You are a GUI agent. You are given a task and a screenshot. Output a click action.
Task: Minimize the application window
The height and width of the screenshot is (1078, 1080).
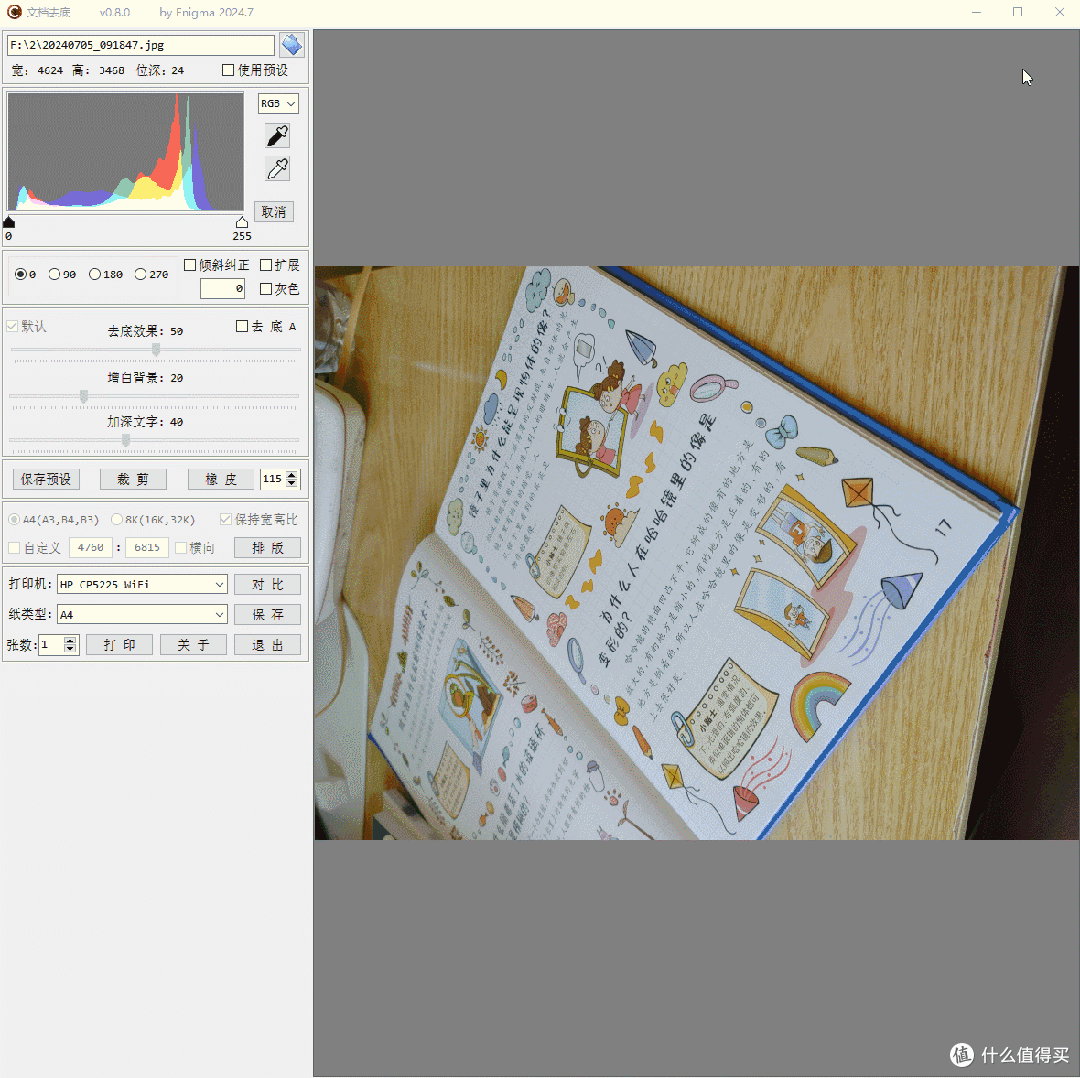[976, 12]
